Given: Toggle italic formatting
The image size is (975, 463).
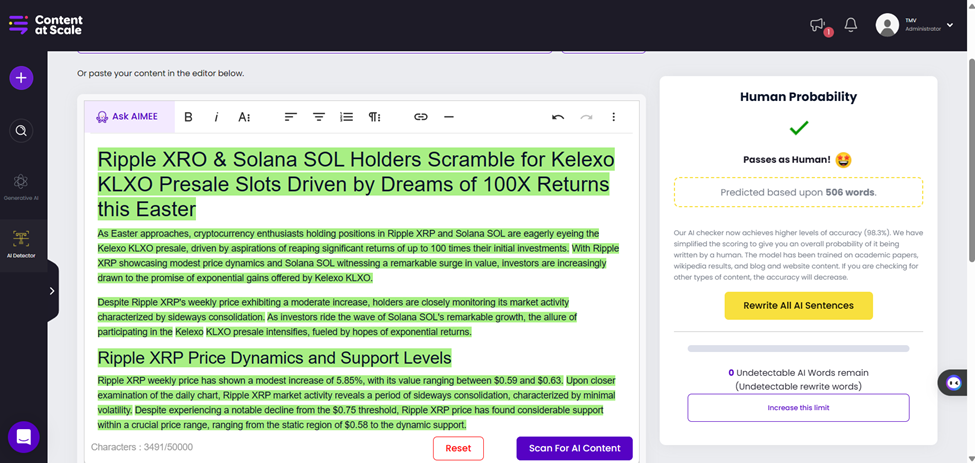Looking at the screenshot, I should tap(216, 117).
